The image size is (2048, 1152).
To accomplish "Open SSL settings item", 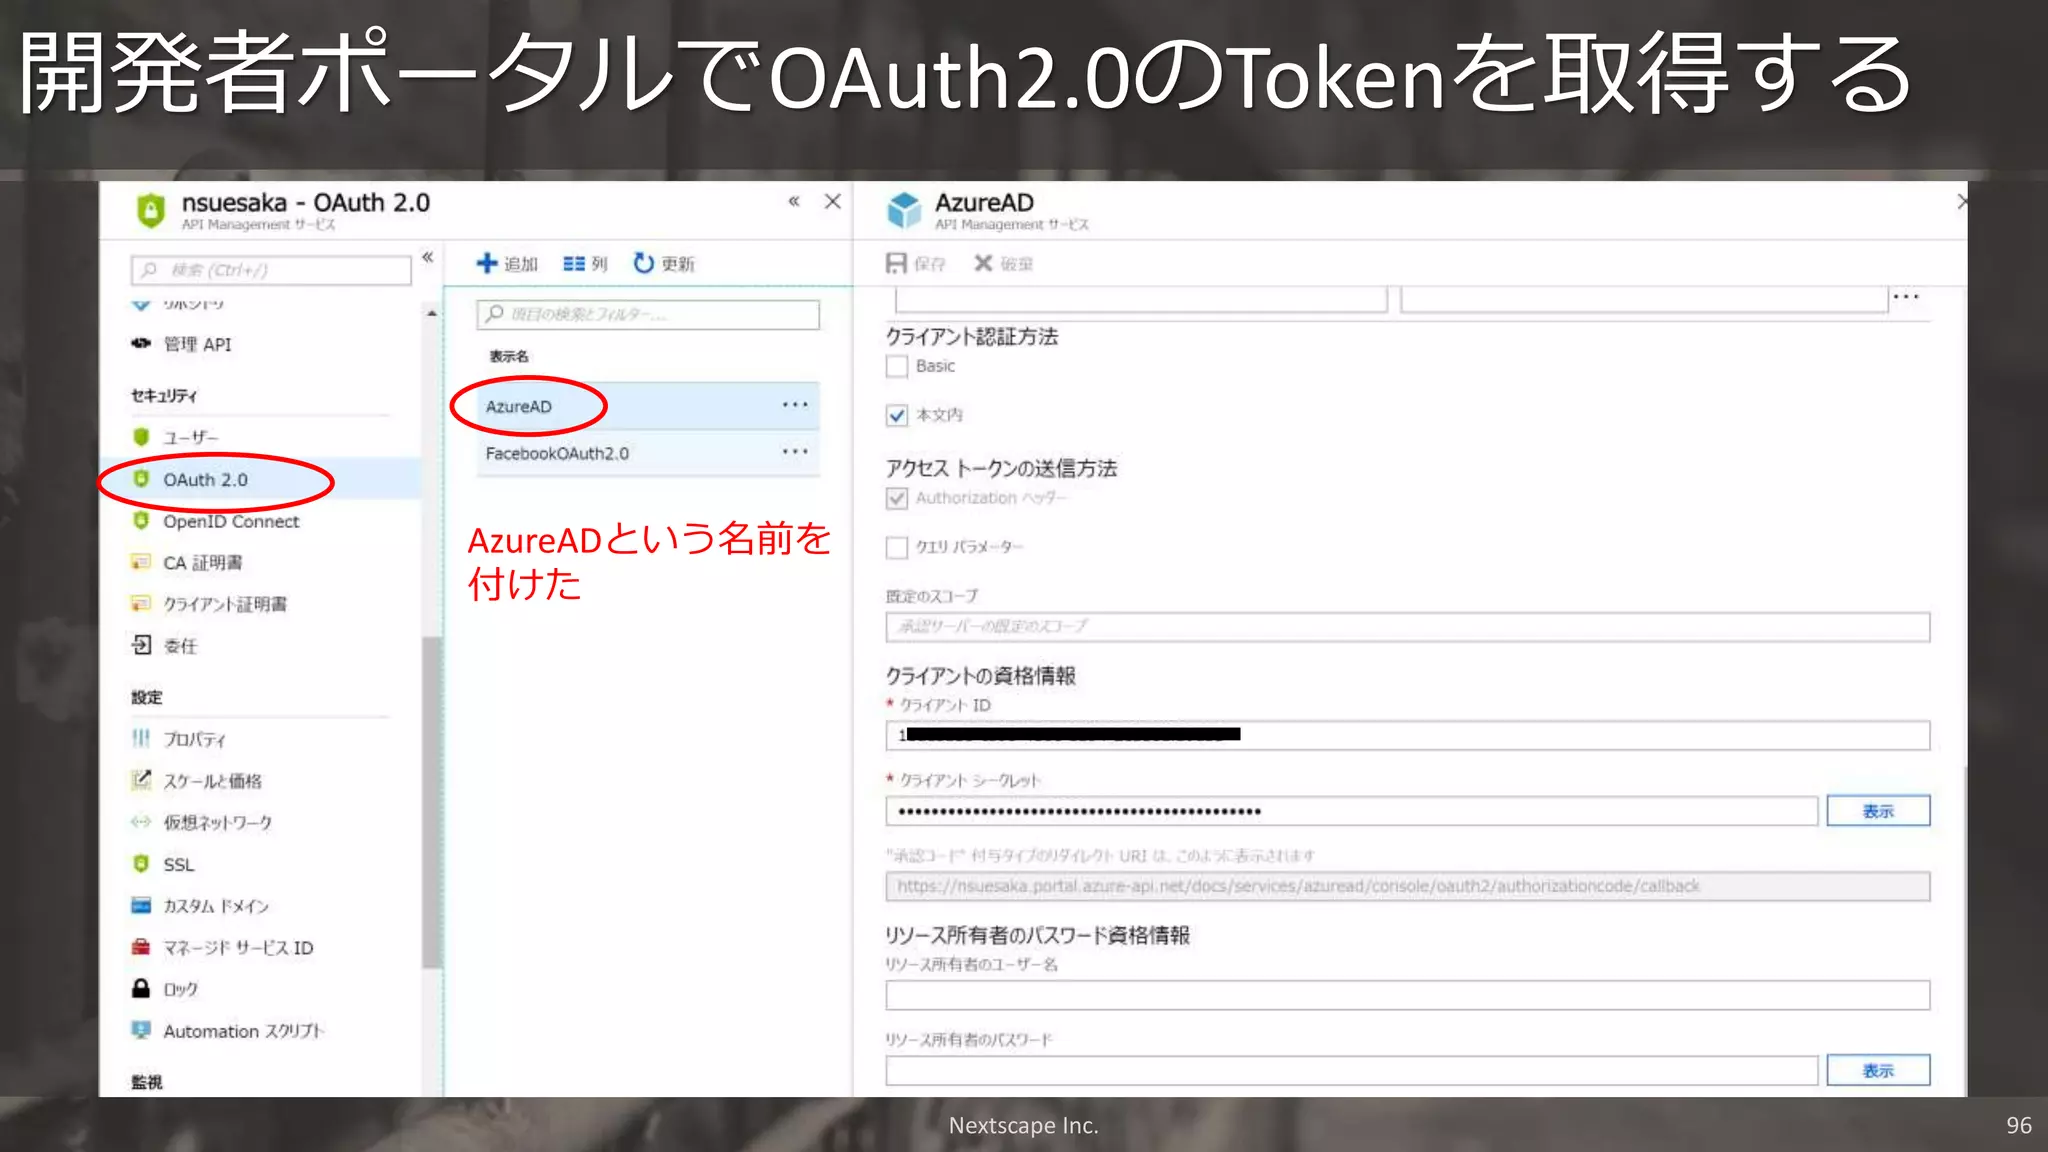I will 178,864.
